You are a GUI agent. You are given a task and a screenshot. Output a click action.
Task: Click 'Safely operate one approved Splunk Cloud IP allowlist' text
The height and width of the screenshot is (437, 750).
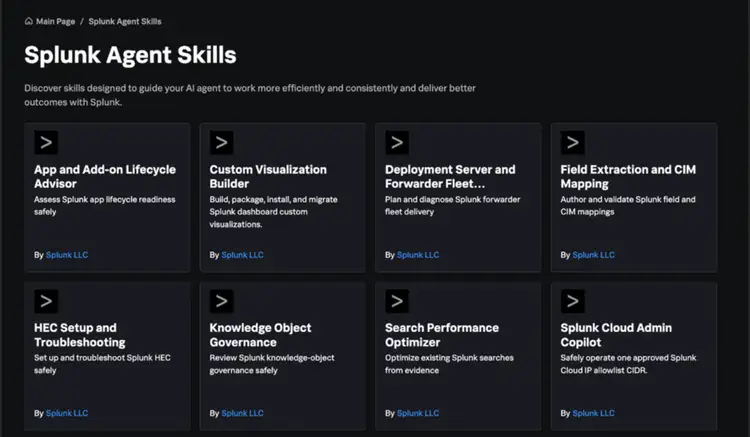[x=629, y=364]
